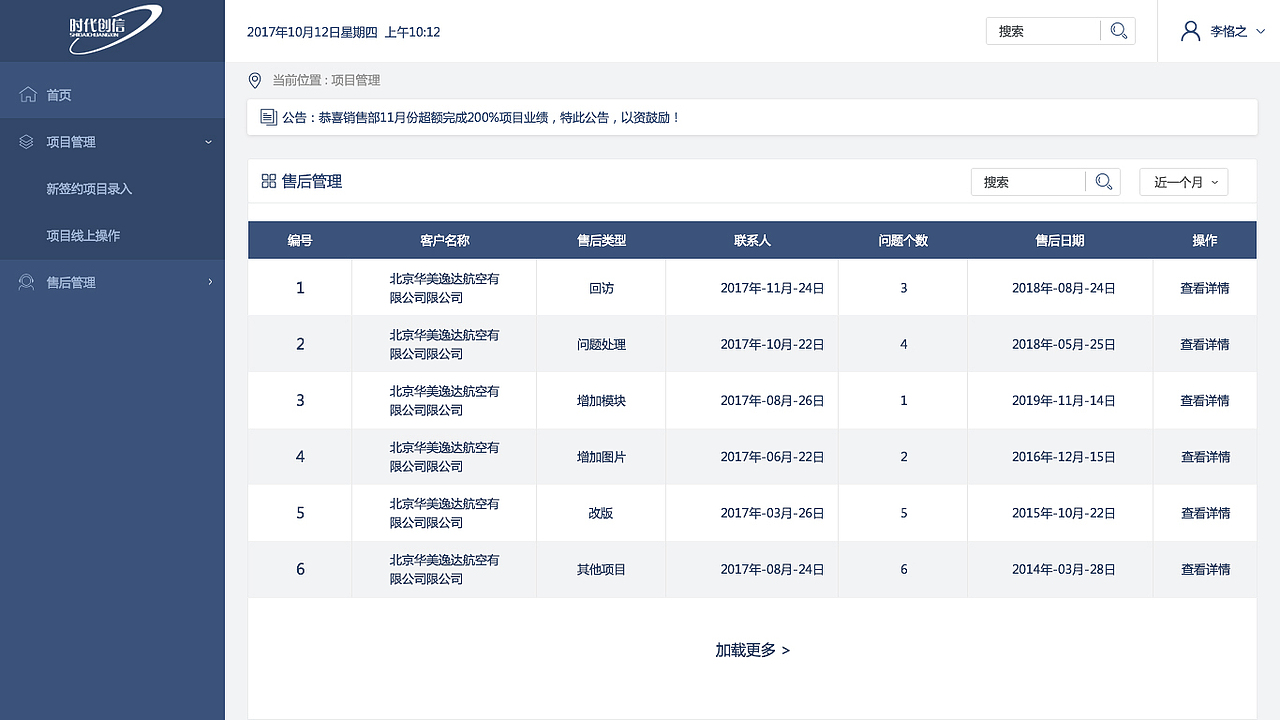Image resolution: width=1280 pixels, height=720 pixels.
Task: Click the top header search magnifier icon
Action: pyautogui.click(x=1119, y=31)
